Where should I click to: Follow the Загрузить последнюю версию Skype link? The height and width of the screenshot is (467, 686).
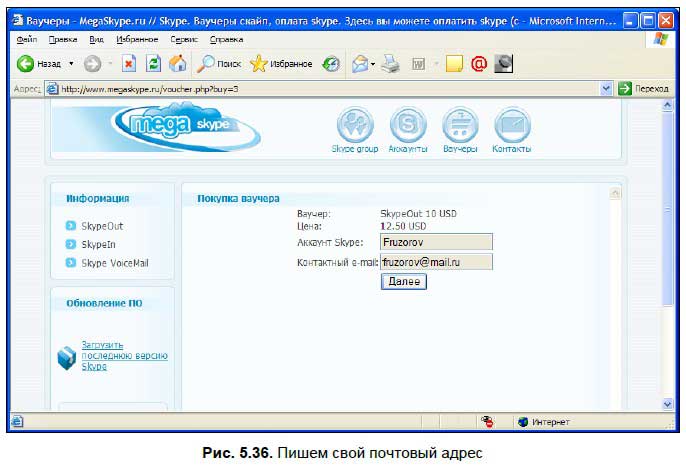pyautogui.click(x=123, y=356)
